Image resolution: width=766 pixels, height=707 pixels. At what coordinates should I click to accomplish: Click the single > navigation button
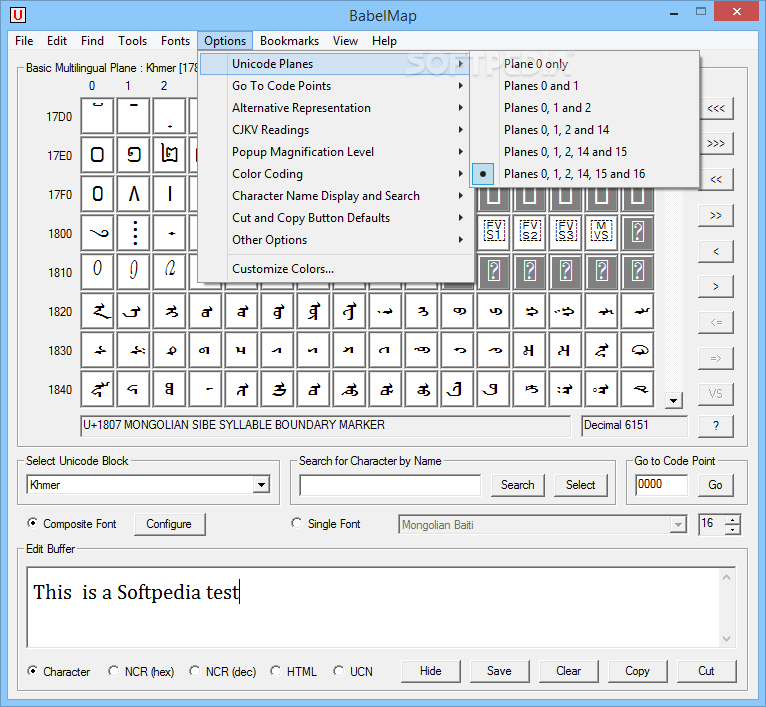(x=716, y=286)
